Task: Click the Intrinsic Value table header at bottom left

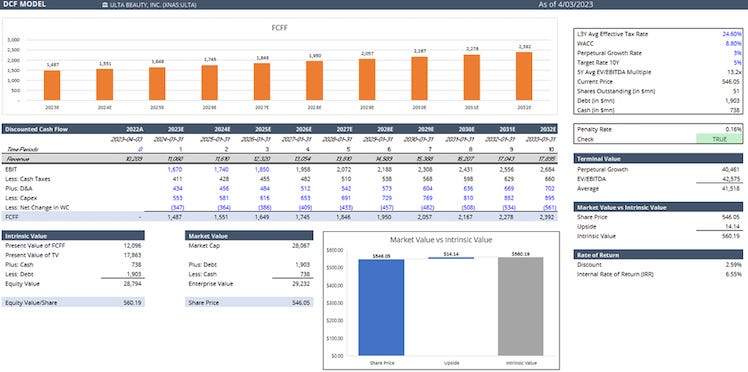Action: (x=73, y=236)
